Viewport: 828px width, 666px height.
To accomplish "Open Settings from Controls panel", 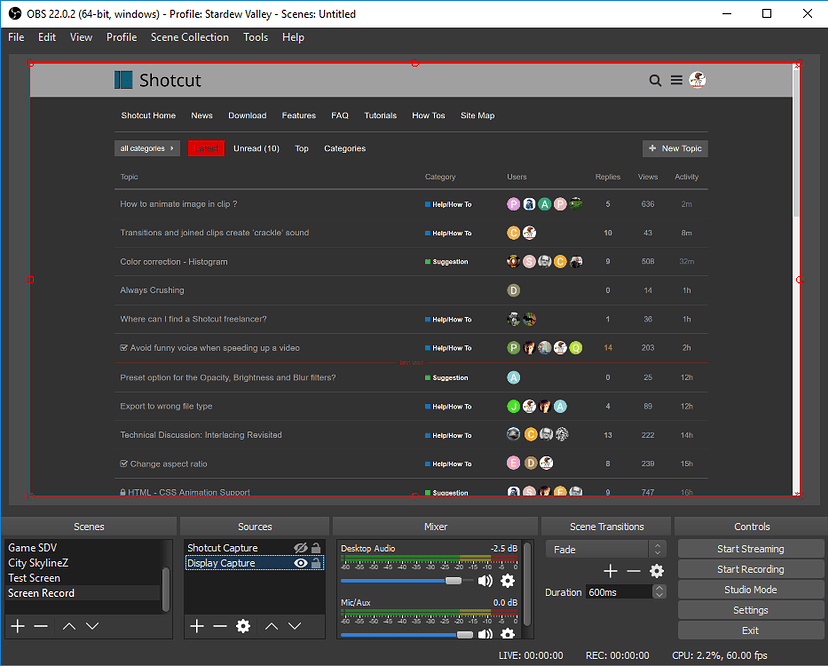I will 750,610.
